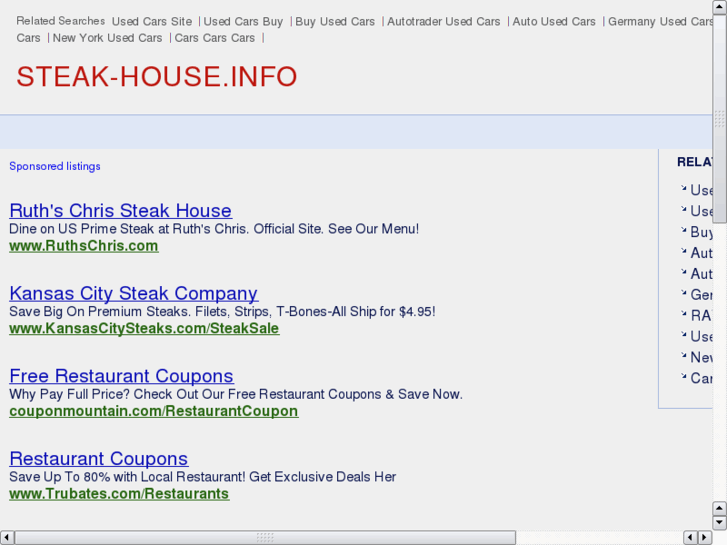Click the sidebar link beginning with RA
Screen dimensions: 727x545
(701, 315)
